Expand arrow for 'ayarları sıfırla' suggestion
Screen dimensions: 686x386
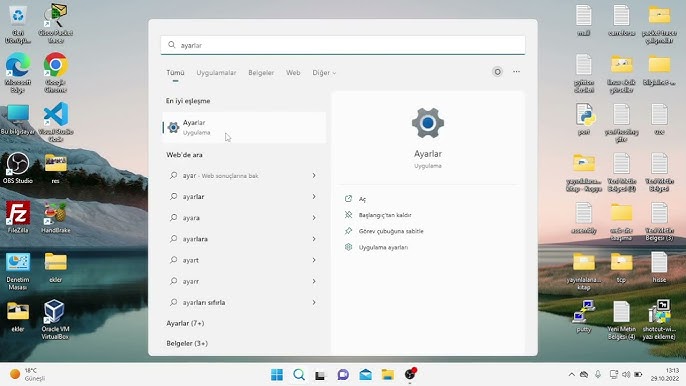(x=314, y=302)
